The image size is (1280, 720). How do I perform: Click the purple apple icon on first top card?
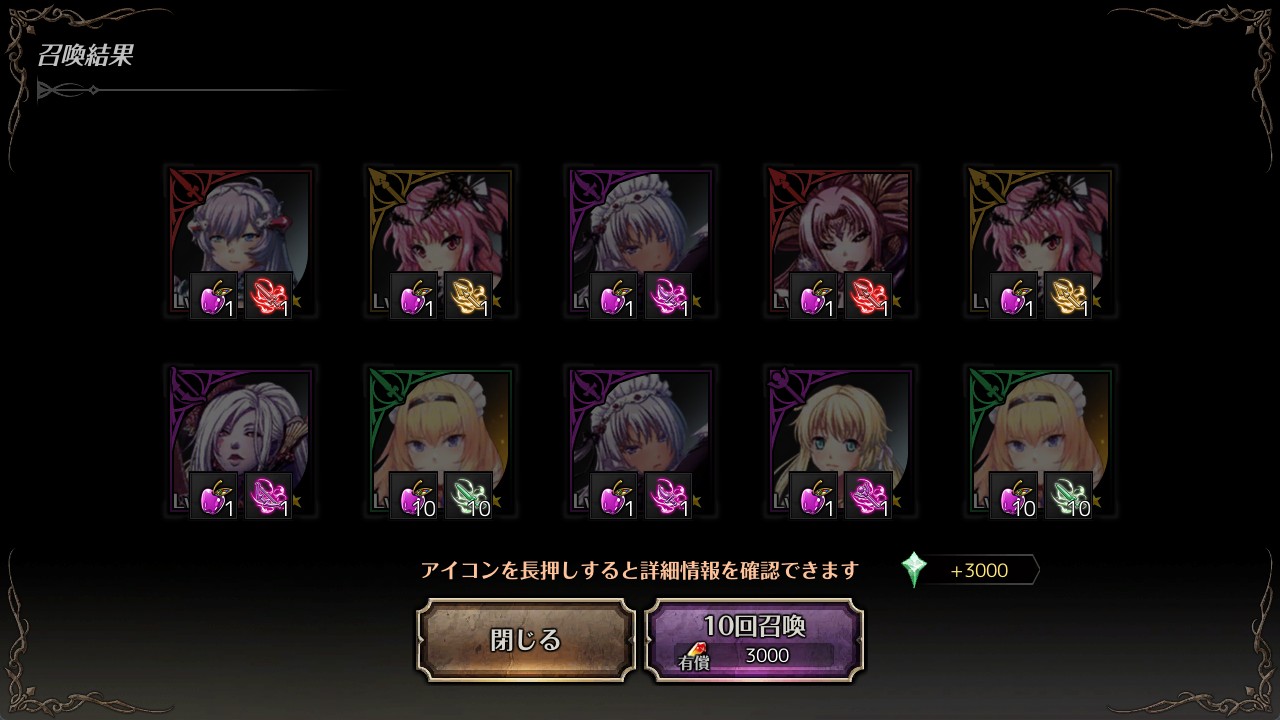pos(214,296)
